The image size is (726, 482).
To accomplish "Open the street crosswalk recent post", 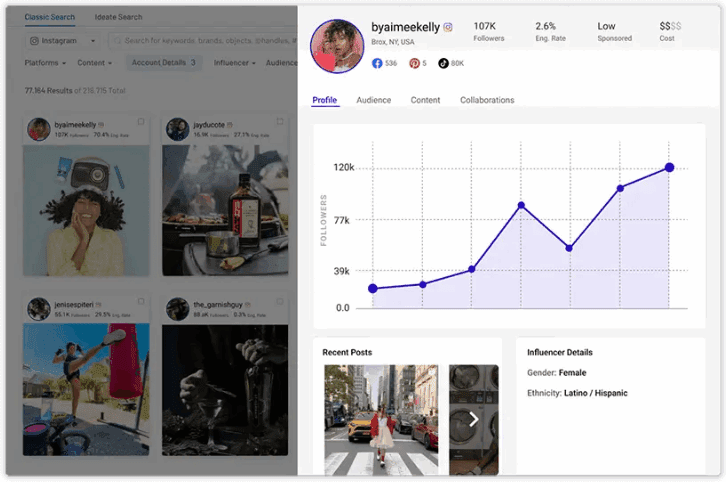I will pyautogui.click(x=381, y=419).
